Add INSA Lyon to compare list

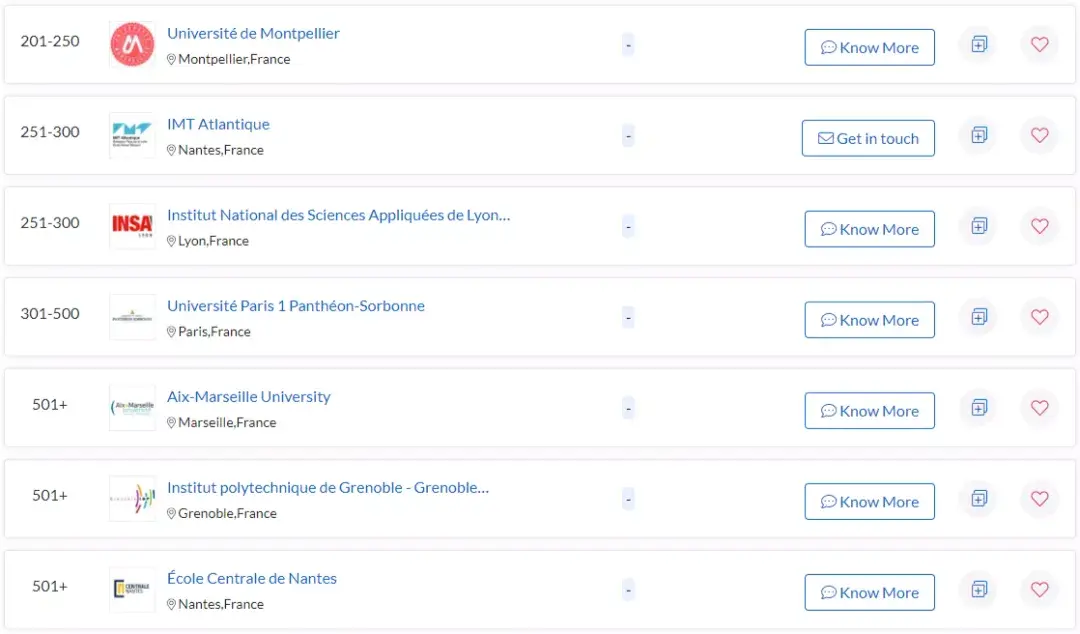click(x=979, y=226)
